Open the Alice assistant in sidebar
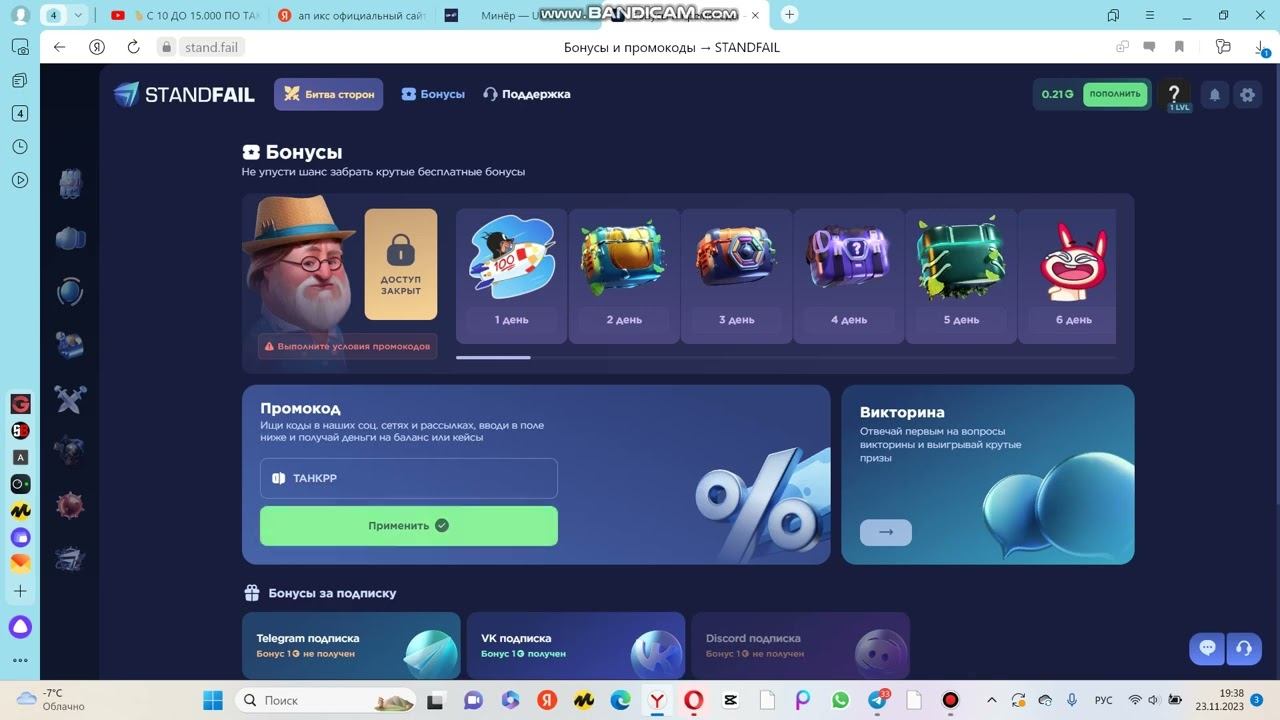The height and width of the screenshot is (720, 1280). 20,627
